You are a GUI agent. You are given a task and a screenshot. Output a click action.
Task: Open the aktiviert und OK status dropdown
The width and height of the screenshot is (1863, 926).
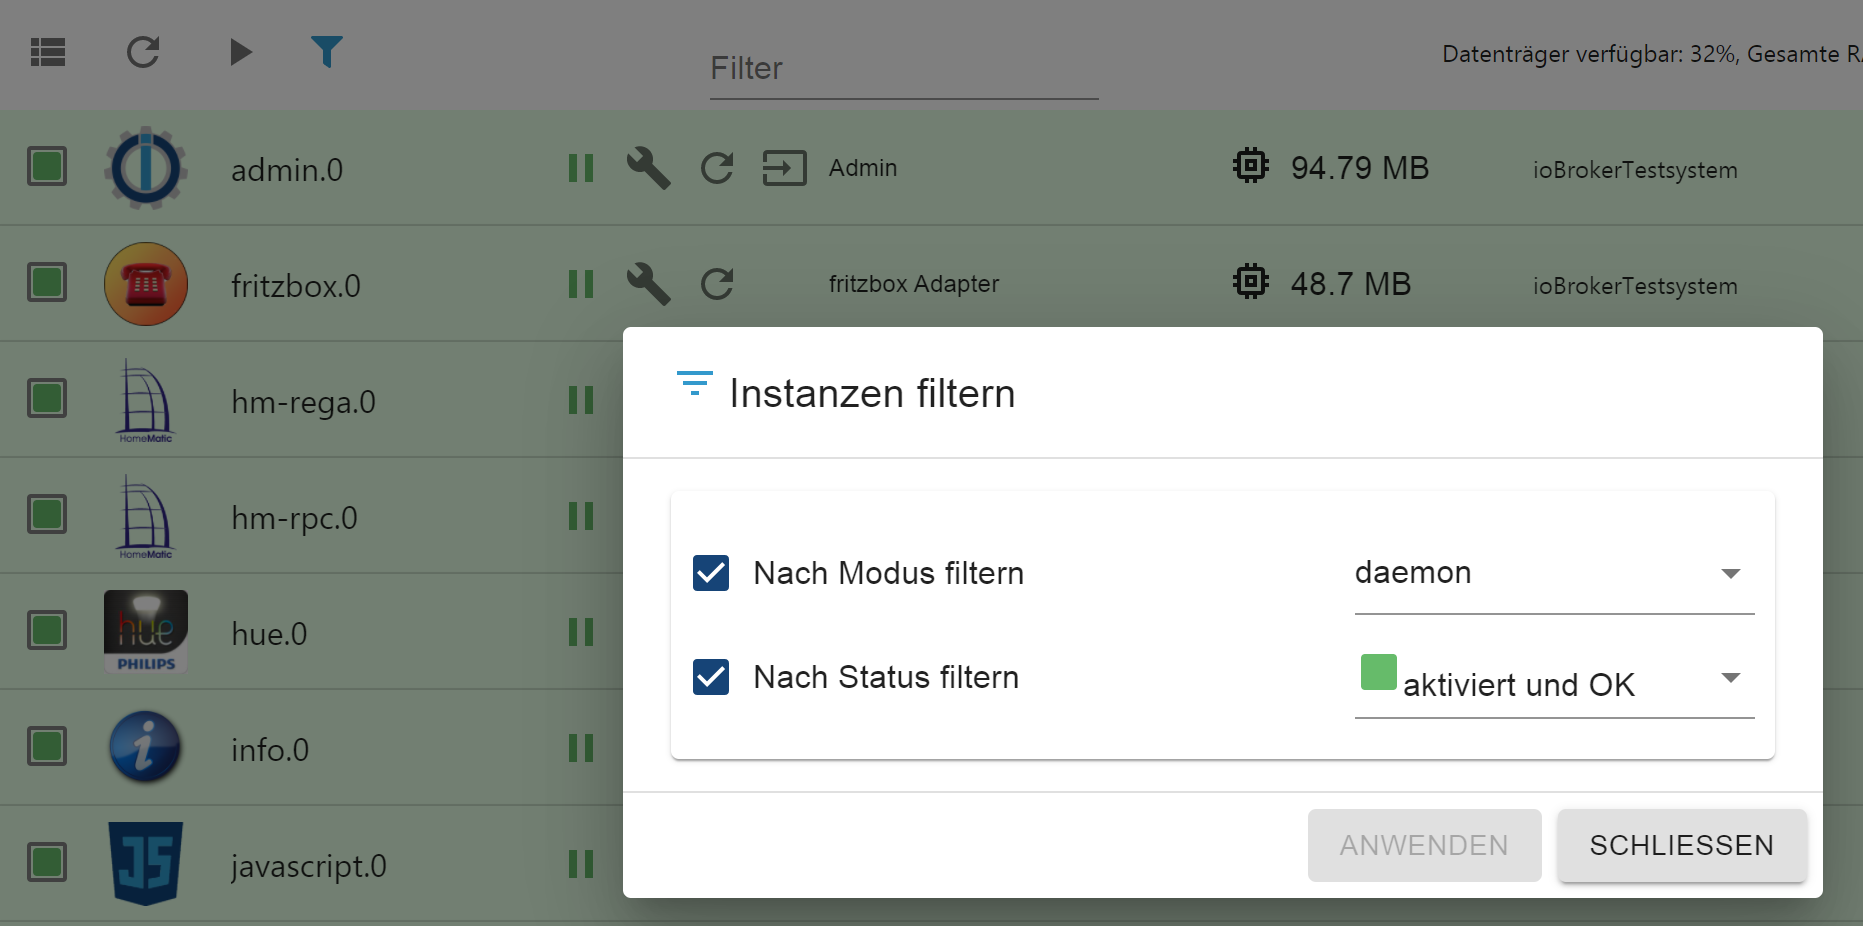coord(1732,679)
